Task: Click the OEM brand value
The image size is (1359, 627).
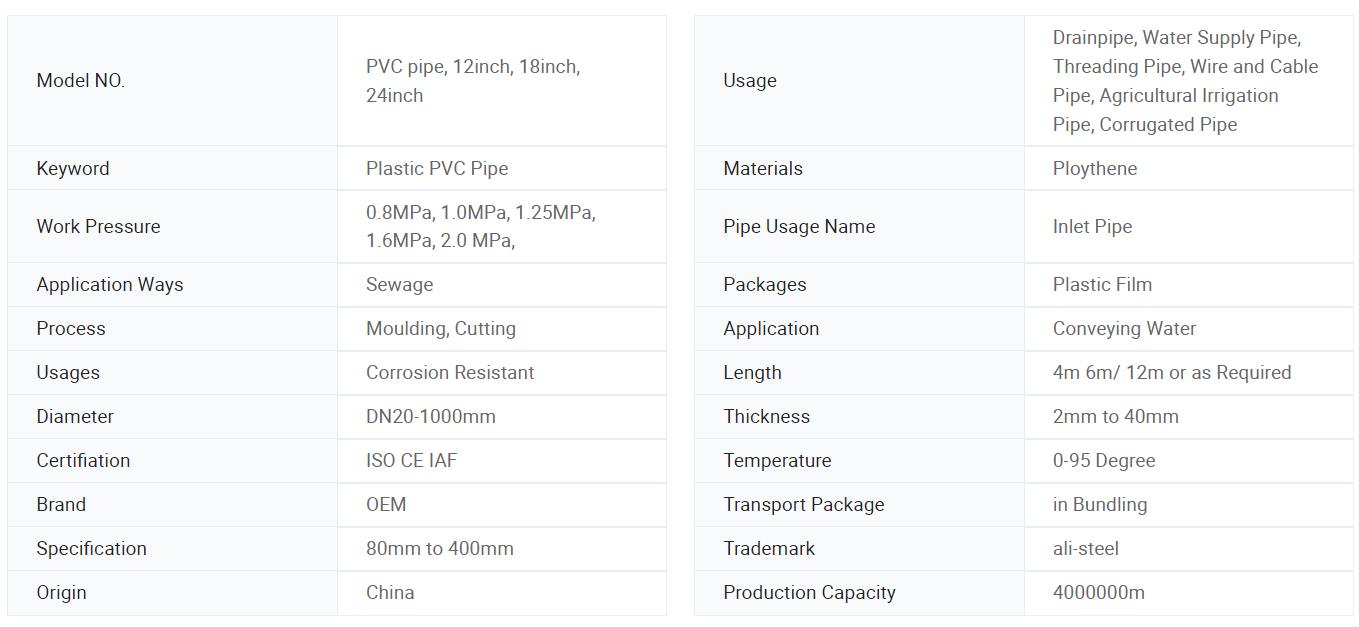Action: pyautogui.click(x=386, y=504)
